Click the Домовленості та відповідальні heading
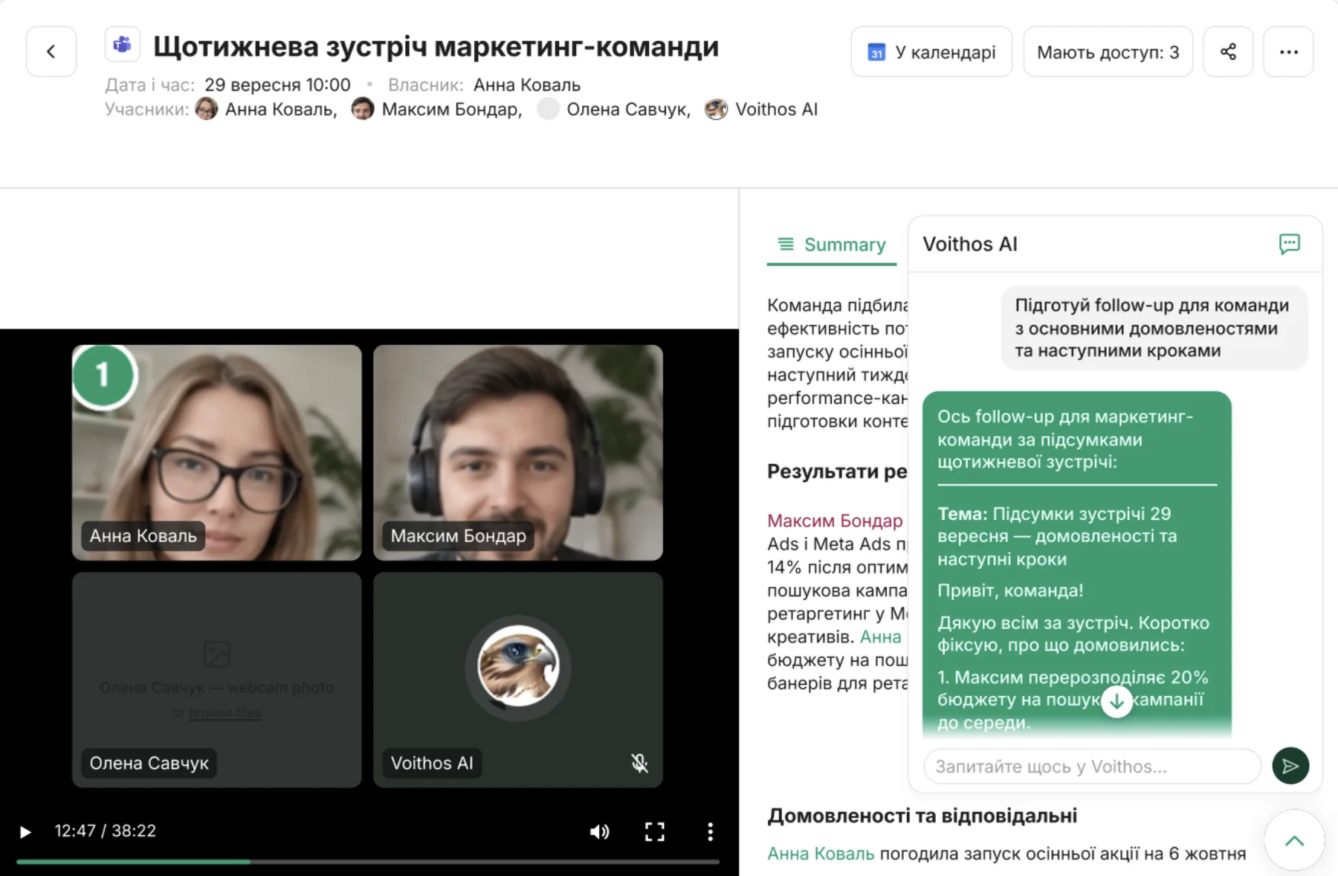 (x=922, y=816)
